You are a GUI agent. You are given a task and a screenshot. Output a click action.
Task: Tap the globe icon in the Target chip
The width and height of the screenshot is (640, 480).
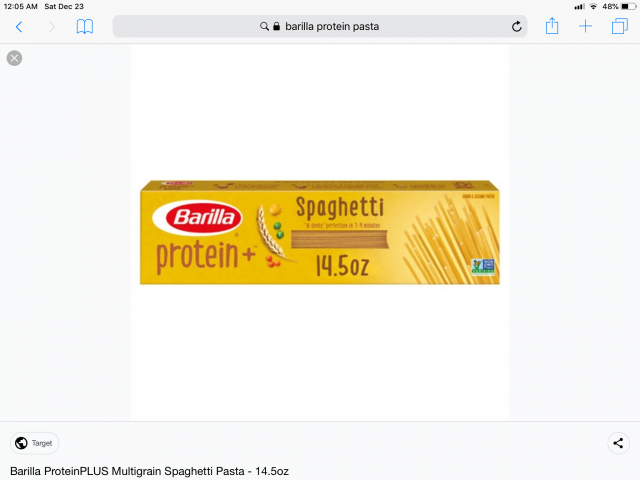pyautogui.click(x=21, y=443)
